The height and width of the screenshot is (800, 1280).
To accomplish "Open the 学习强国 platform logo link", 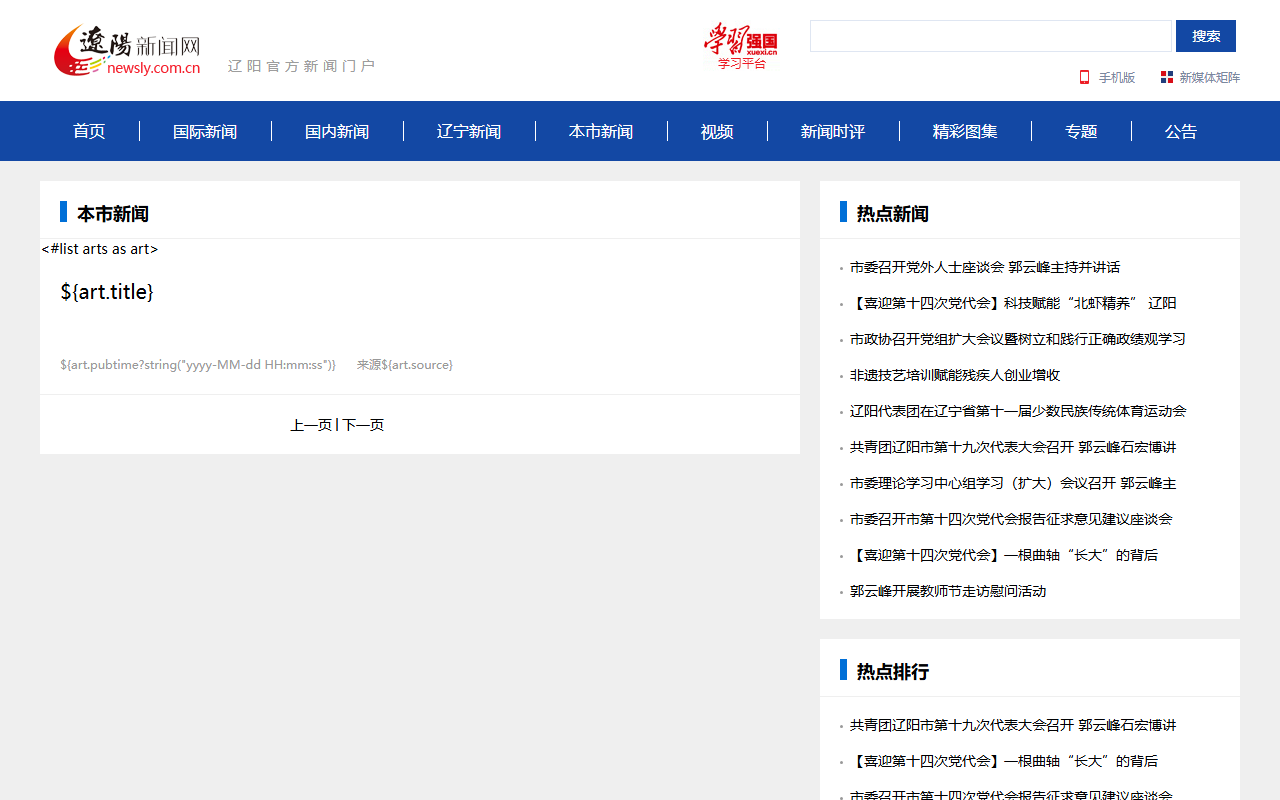I will click(x=741, y=47).
